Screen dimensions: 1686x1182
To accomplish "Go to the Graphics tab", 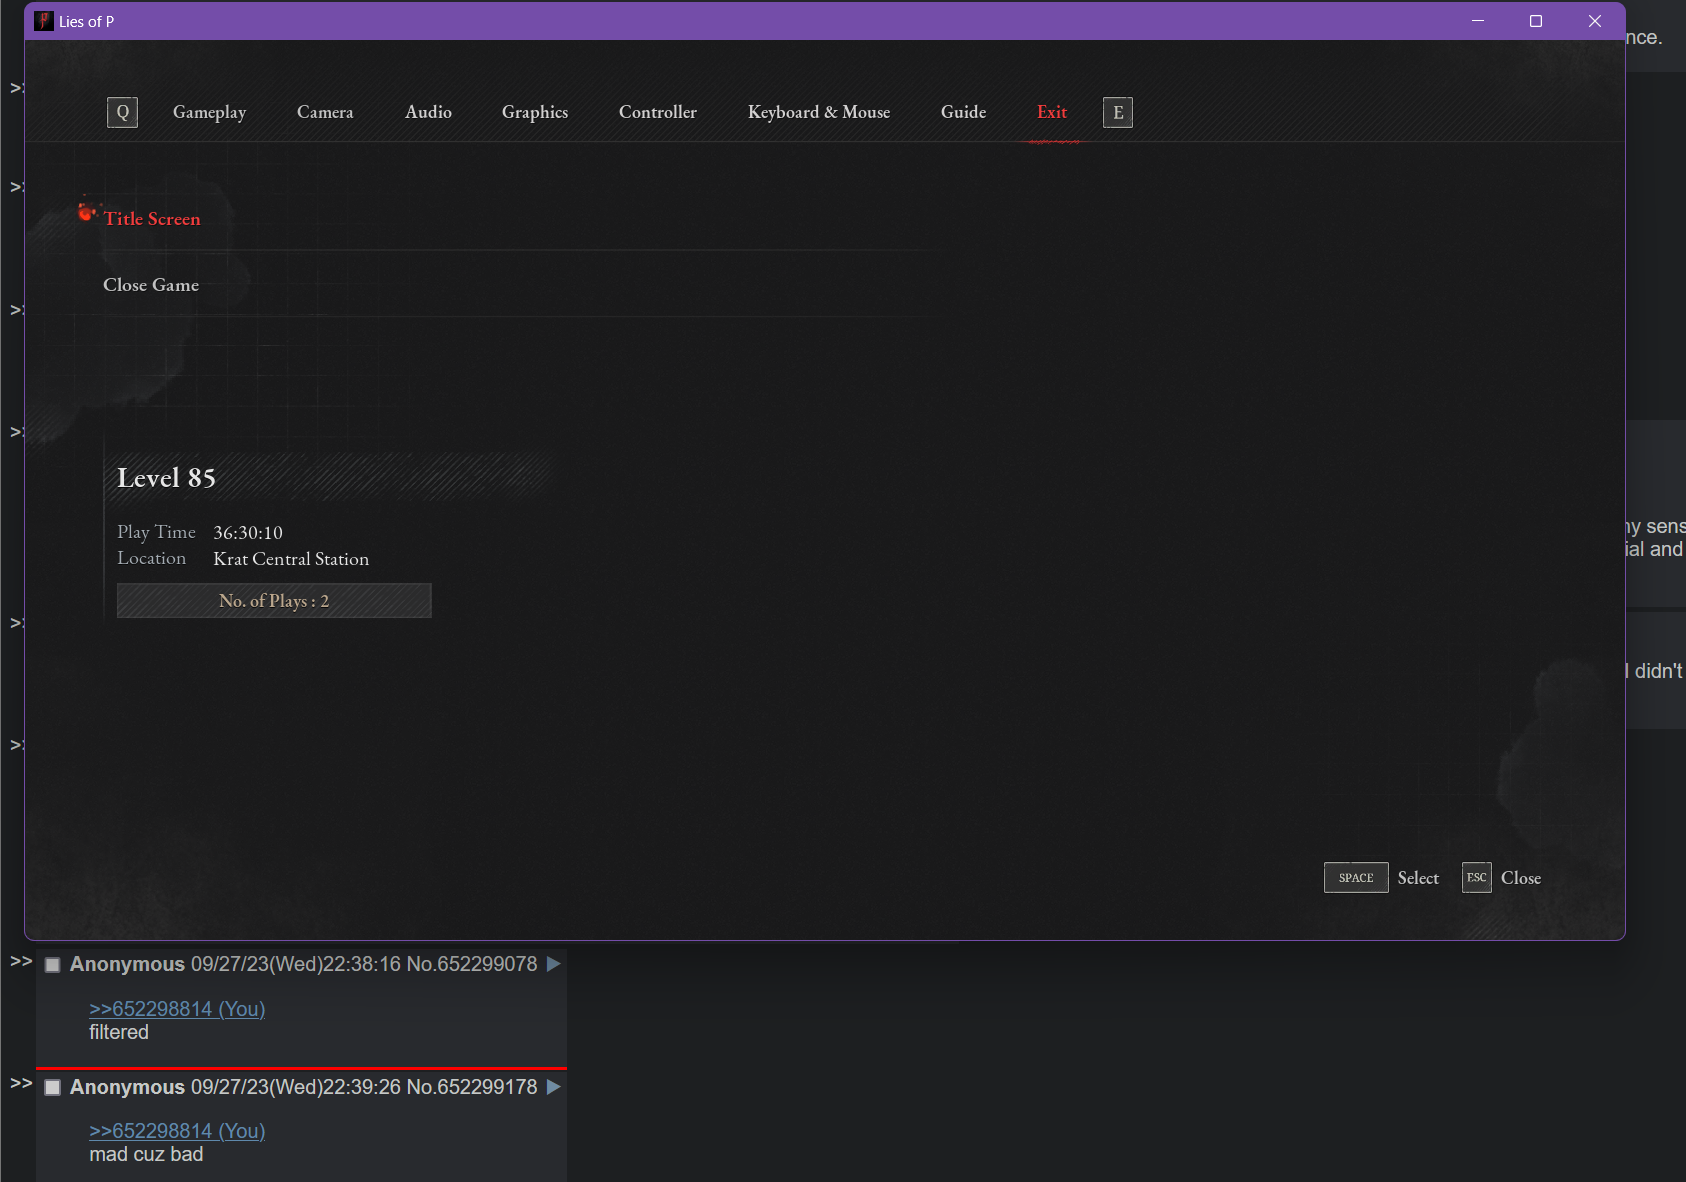I will tap(535, 112).
